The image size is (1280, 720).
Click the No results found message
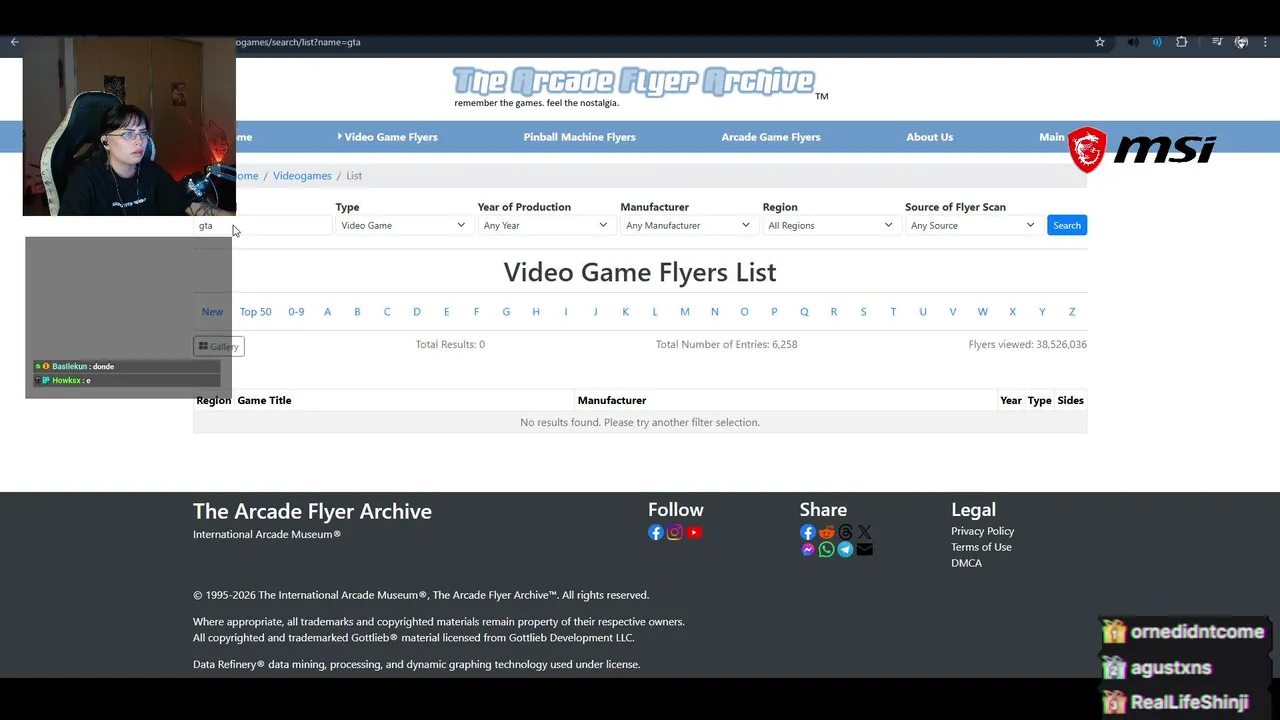640,422
